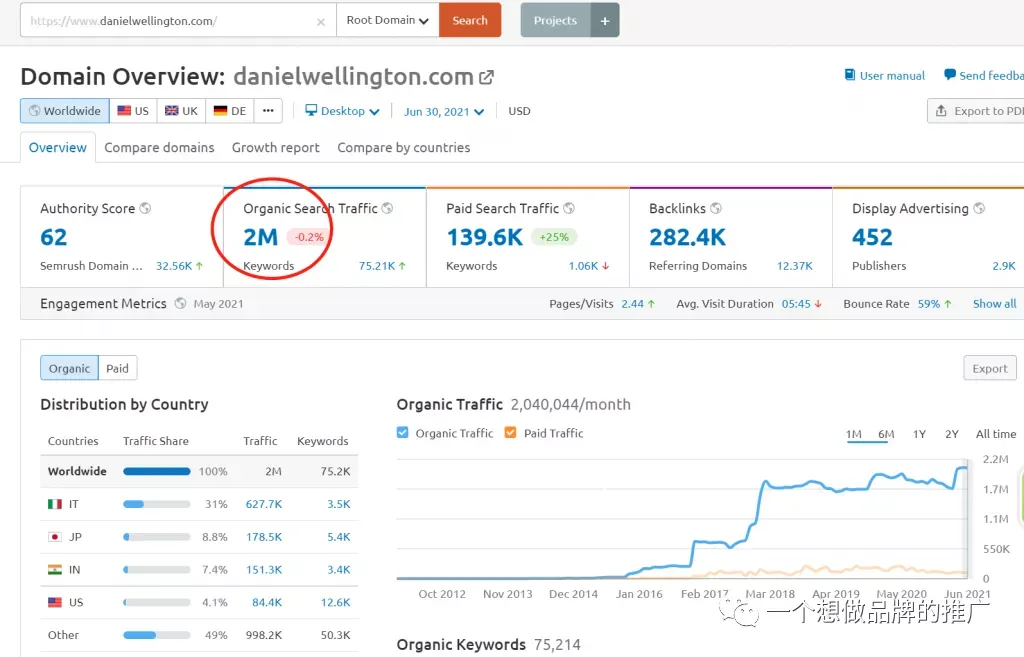The width and height of the screenshot is (1024, 657).
Task: Click the domain URL input field
Action: click(178, 20)
